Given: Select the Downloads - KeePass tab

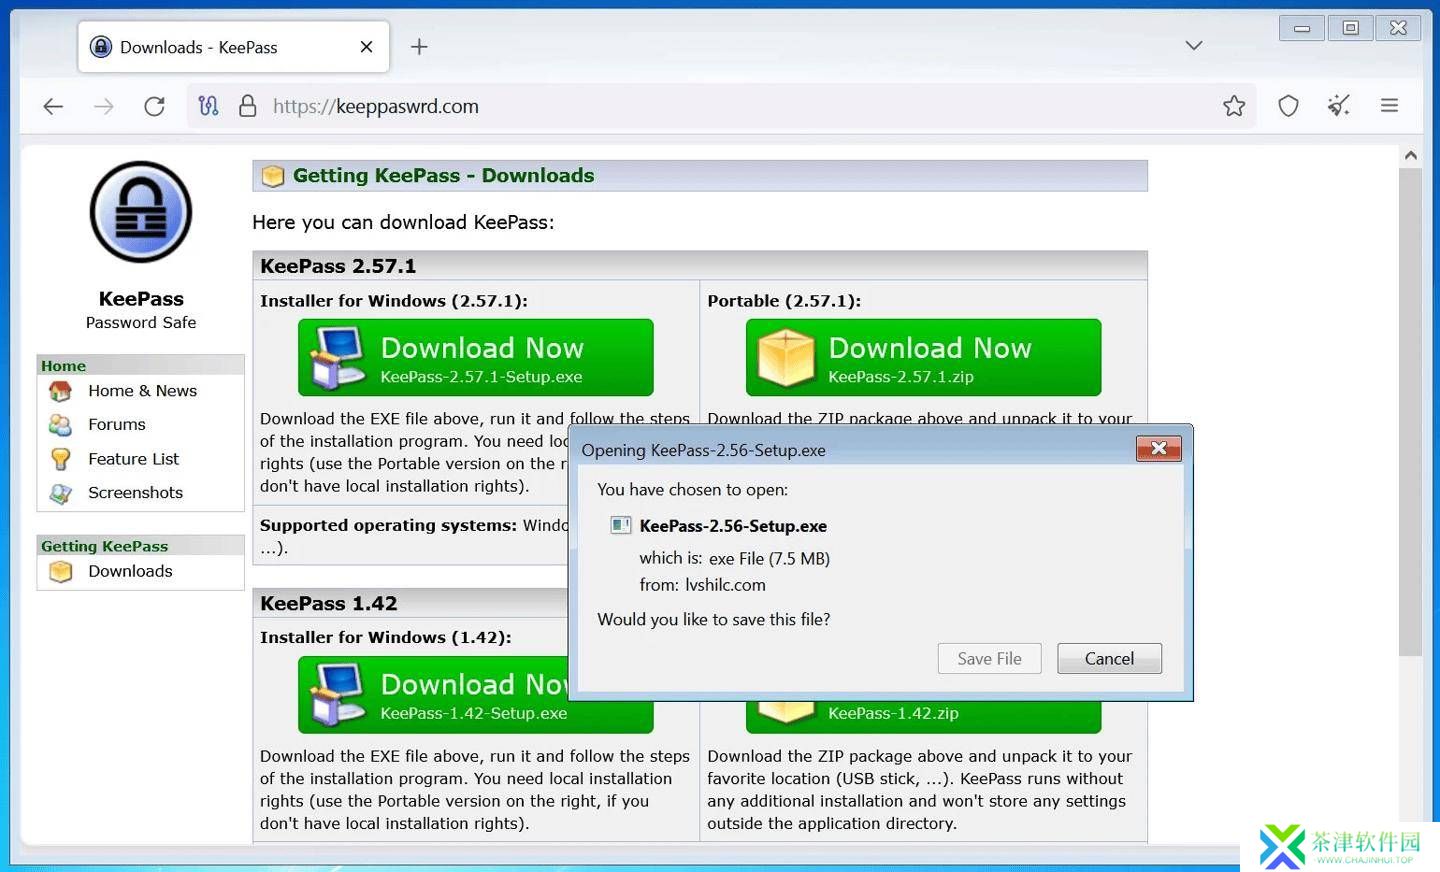Looking at the screenshot, I should [234, 47].
